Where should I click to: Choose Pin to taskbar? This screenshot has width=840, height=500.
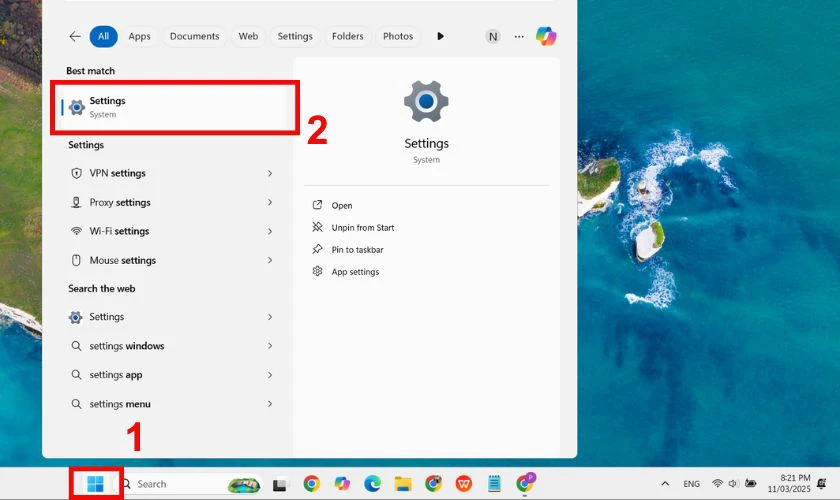coord(357,249)
